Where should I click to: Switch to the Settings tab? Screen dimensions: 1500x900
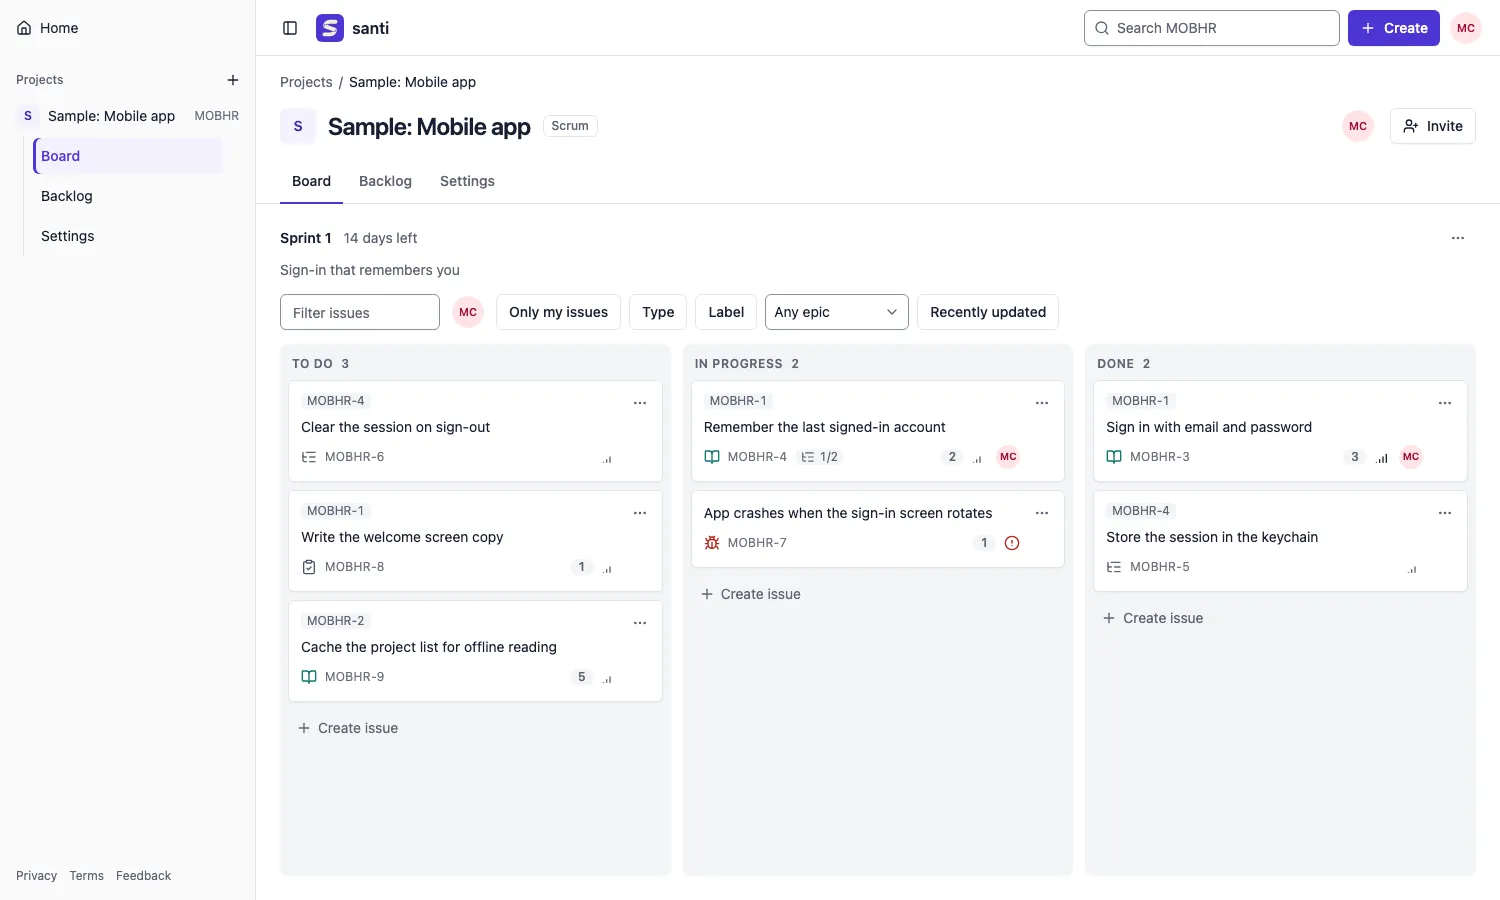(467, 181)
